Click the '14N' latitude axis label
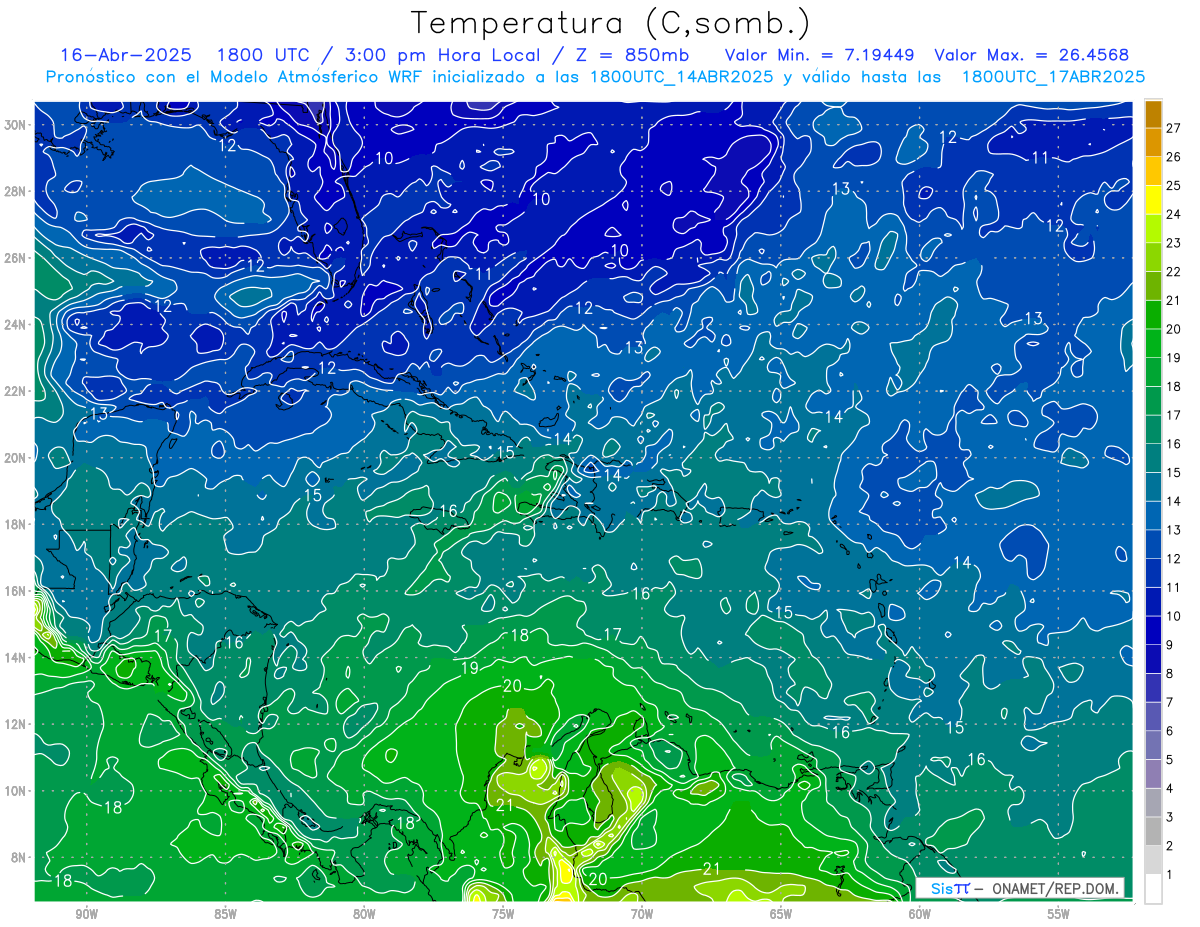Screen dimensions: 1200x927 tap(17, 657)
